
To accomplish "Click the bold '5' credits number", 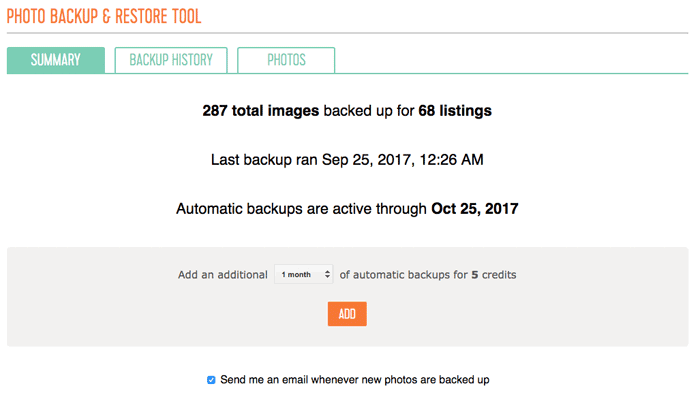I will [x=475, y=275].
